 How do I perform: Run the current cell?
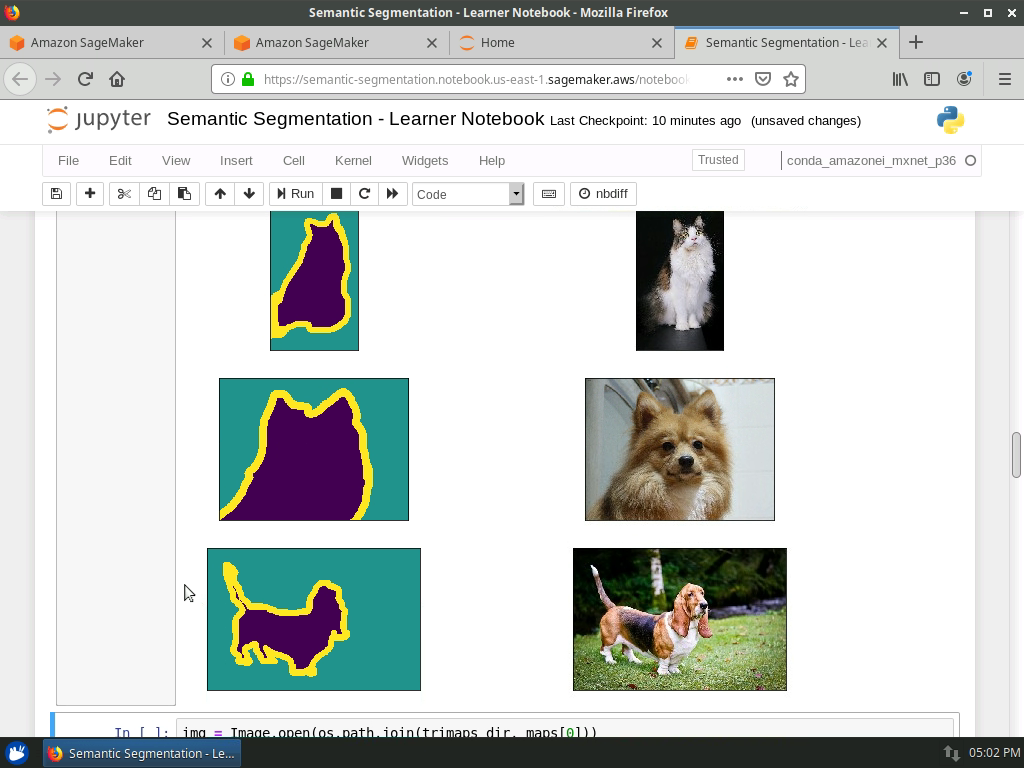[296, 194]
